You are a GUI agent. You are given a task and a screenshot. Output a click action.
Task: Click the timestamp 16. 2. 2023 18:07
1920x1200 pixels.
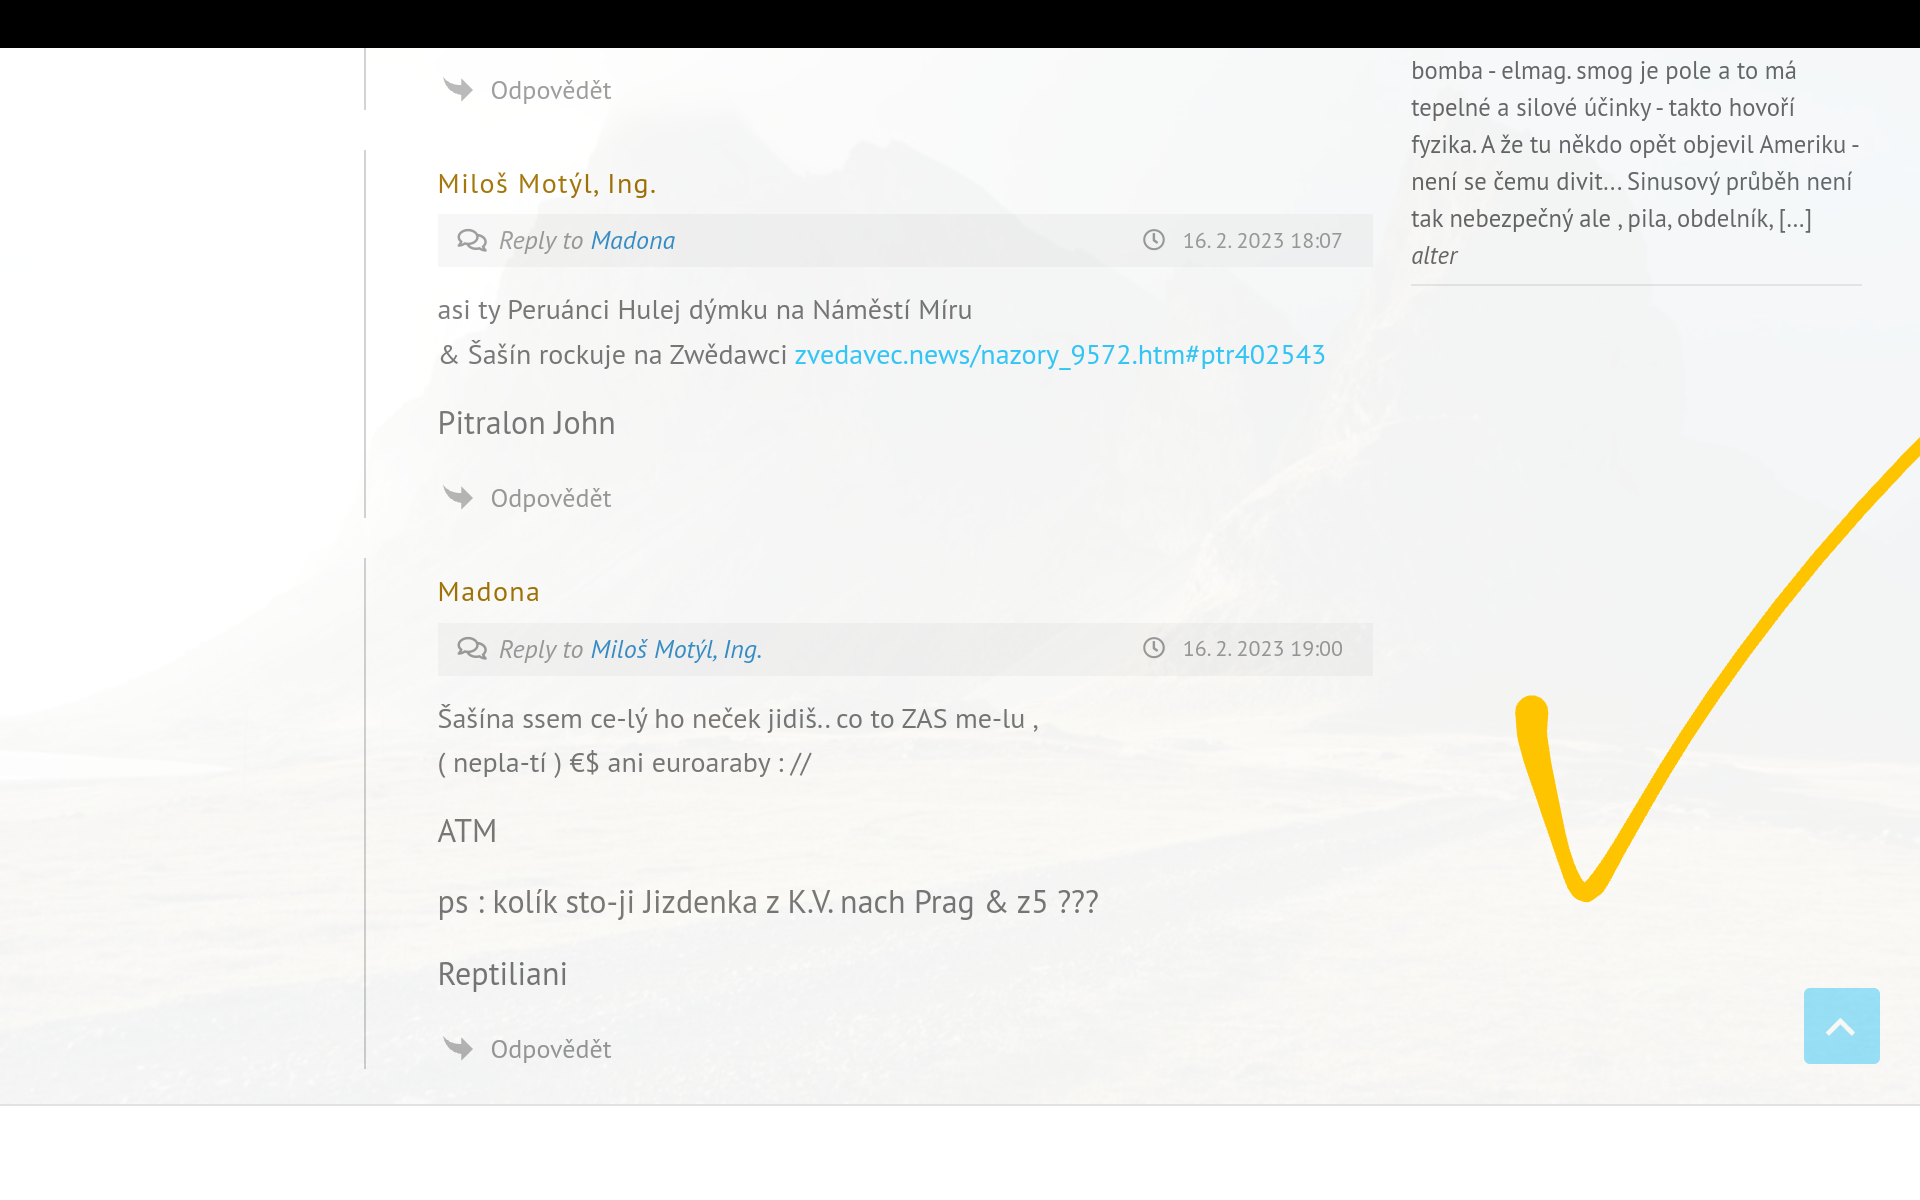(1262, 241)
